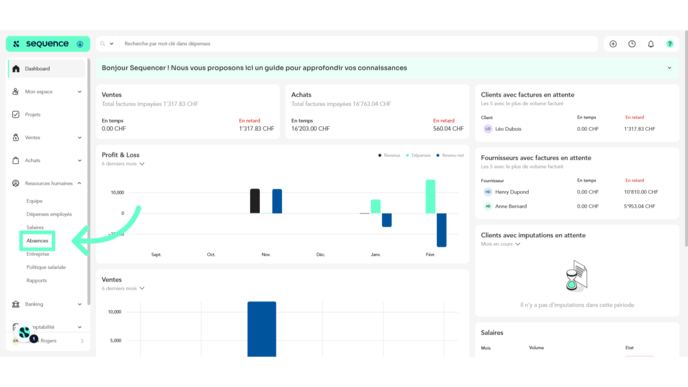Expand the Mon espace menu chevron
The image size is (688, 387).
coord(79,92)
